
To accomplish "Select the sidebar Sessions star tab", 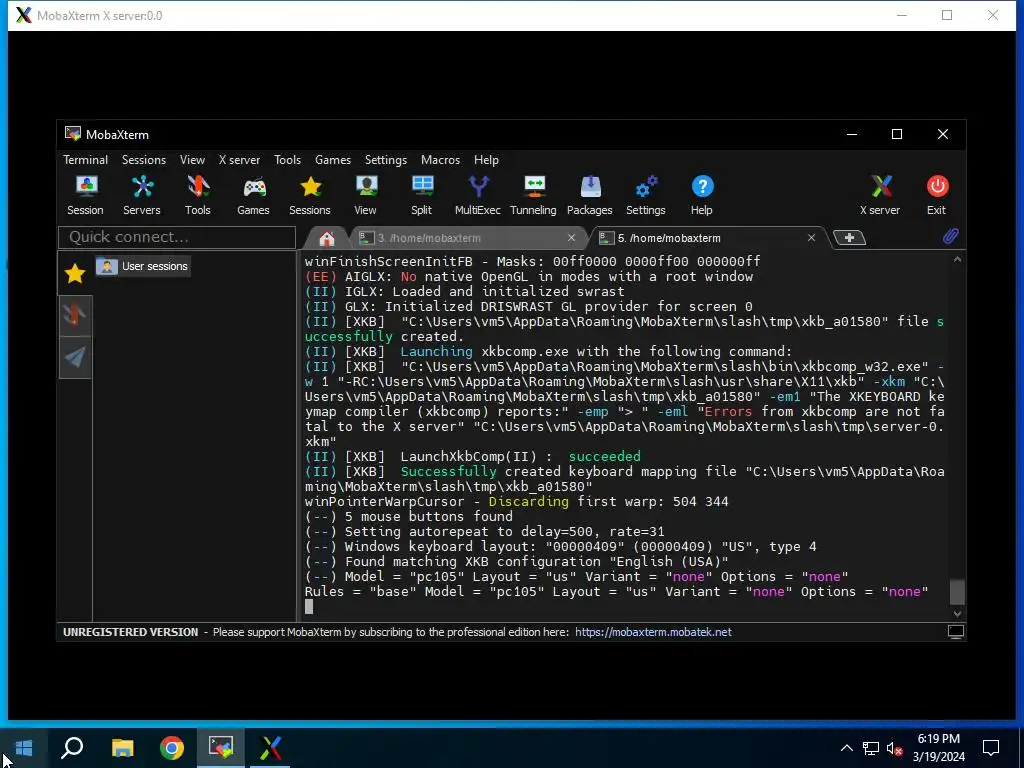I will pyautogui.click(x=75, y=274).
